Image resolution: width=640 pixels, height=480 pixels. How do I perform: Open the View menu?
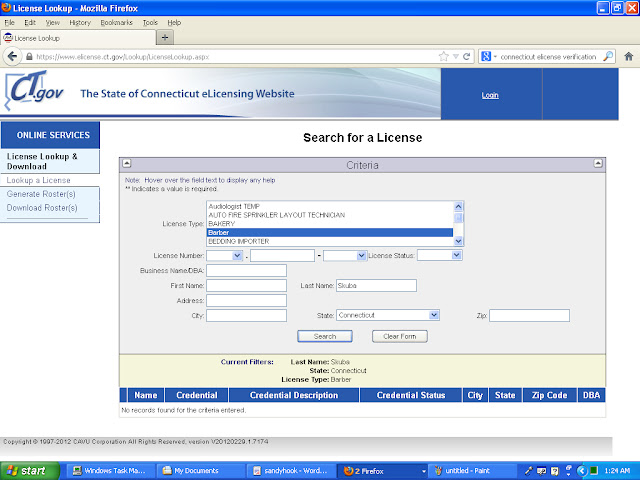tap(53, 22)
